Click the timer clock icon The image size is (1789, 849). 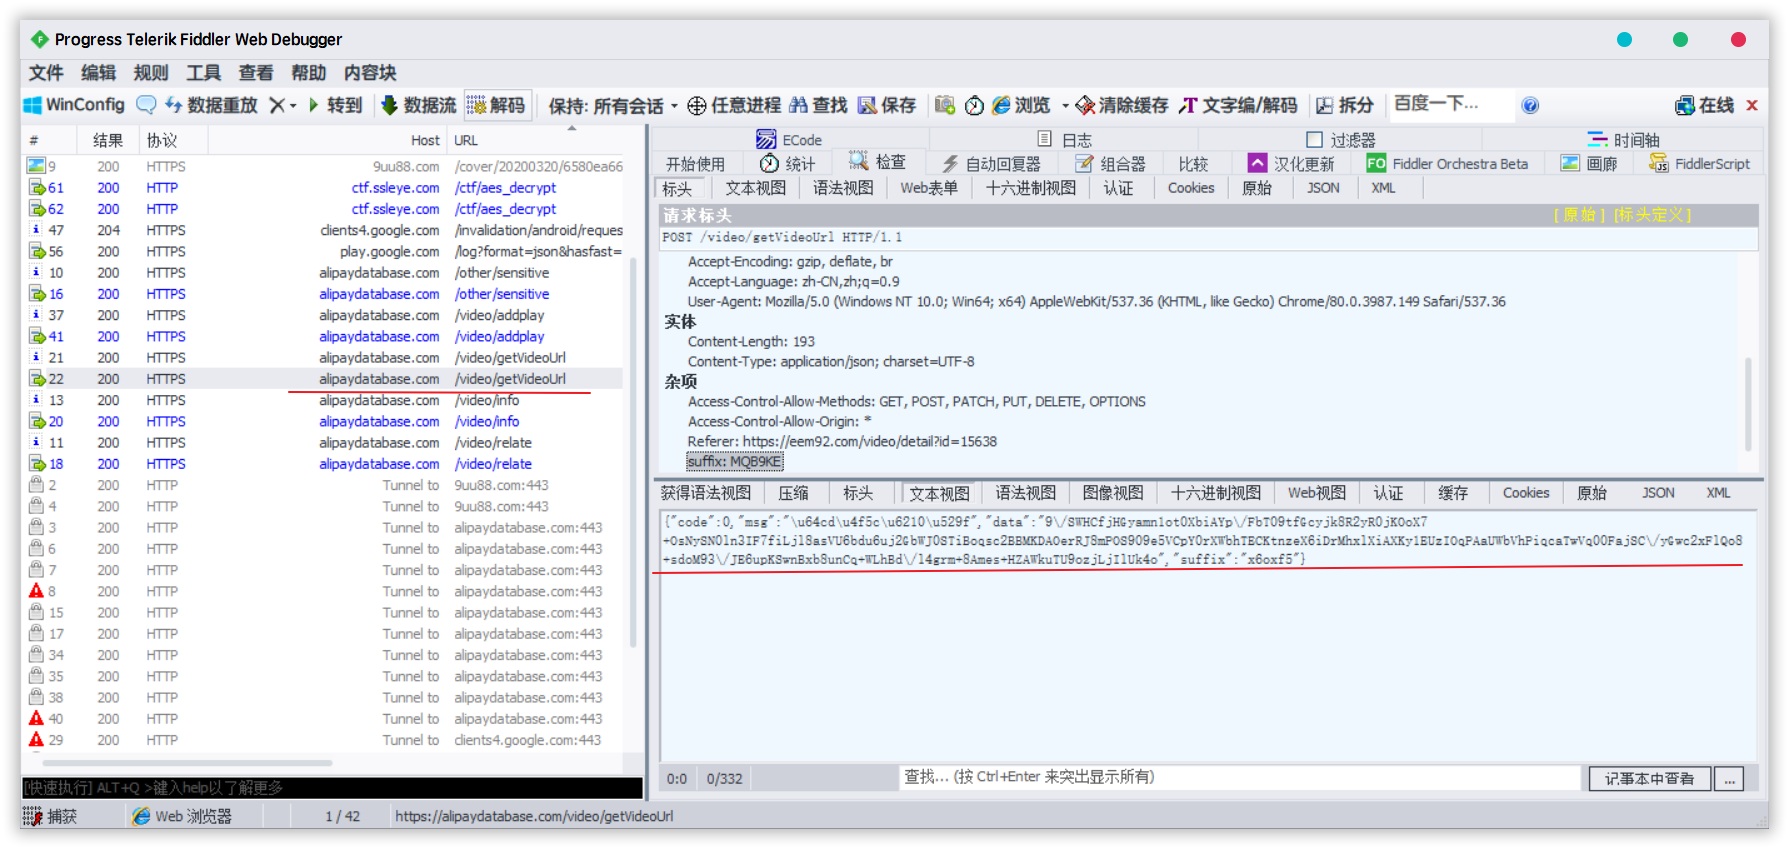pyautogui.click(x=974, y=105)
